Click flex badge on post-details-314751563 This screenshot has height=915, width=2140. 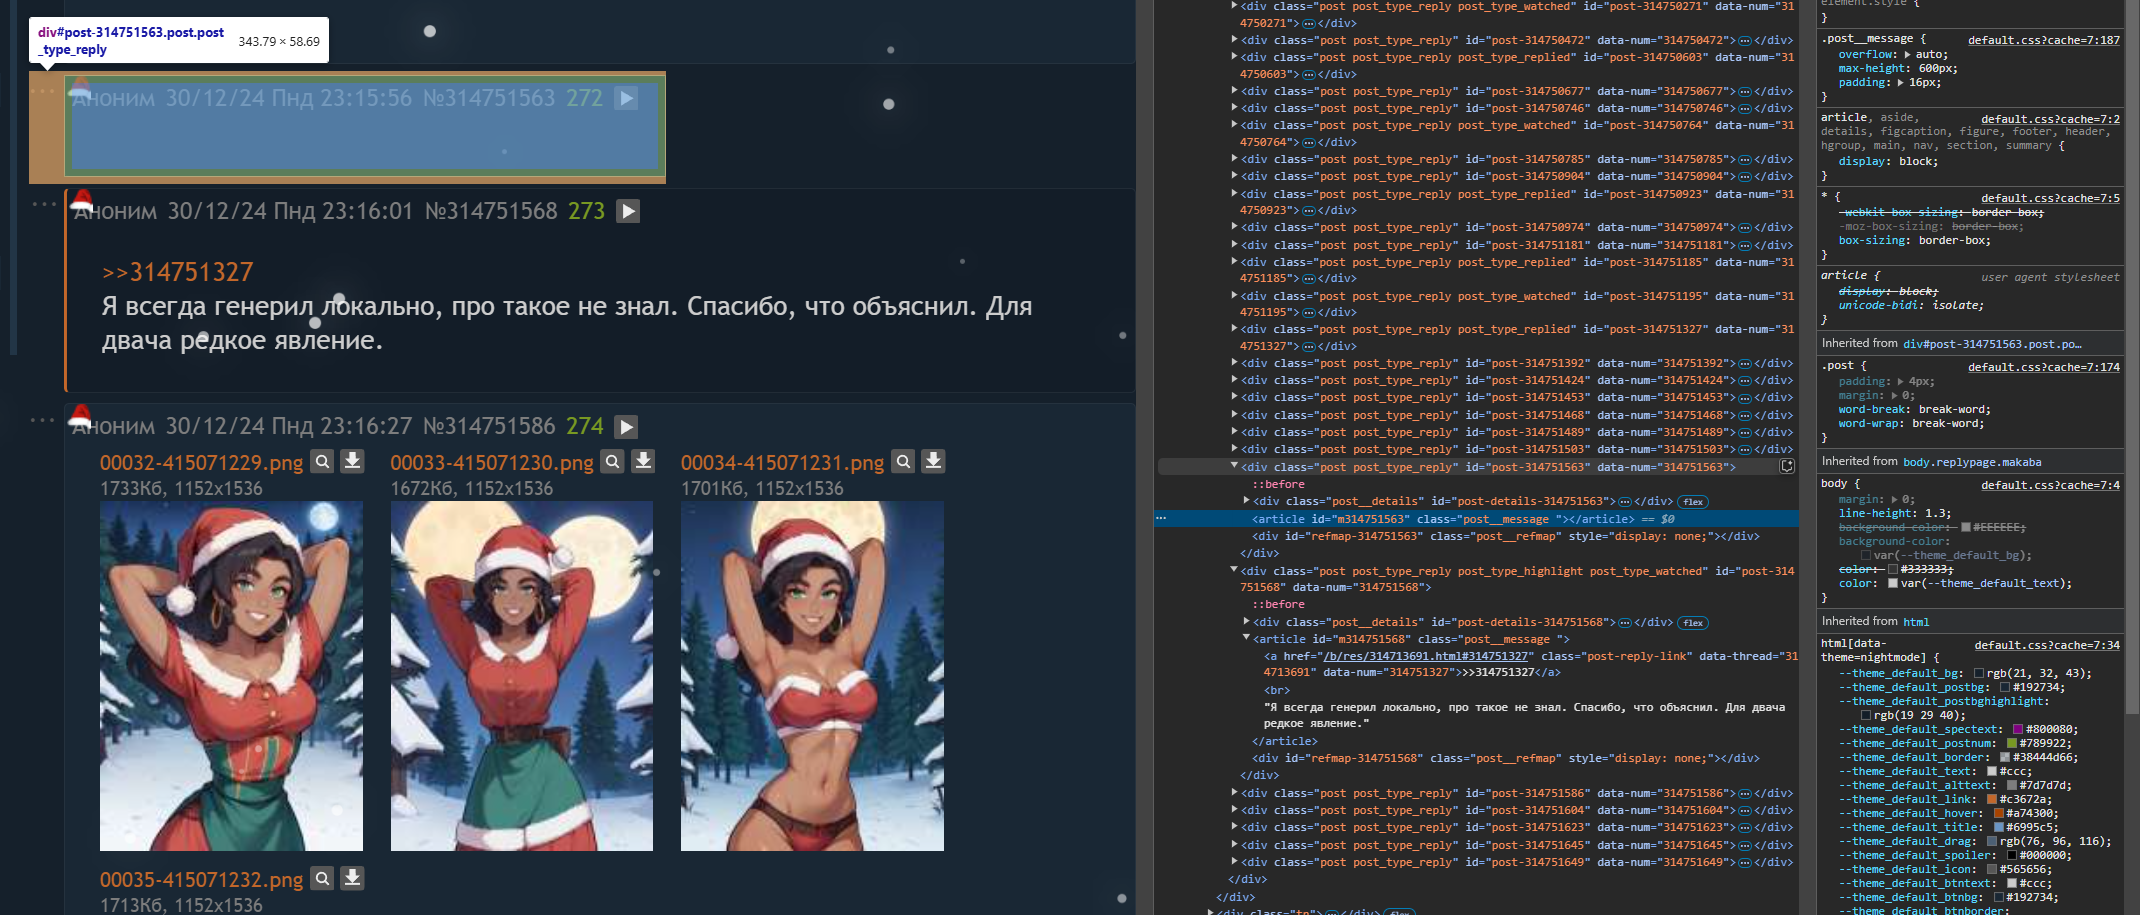click(x=1693, y=502)
